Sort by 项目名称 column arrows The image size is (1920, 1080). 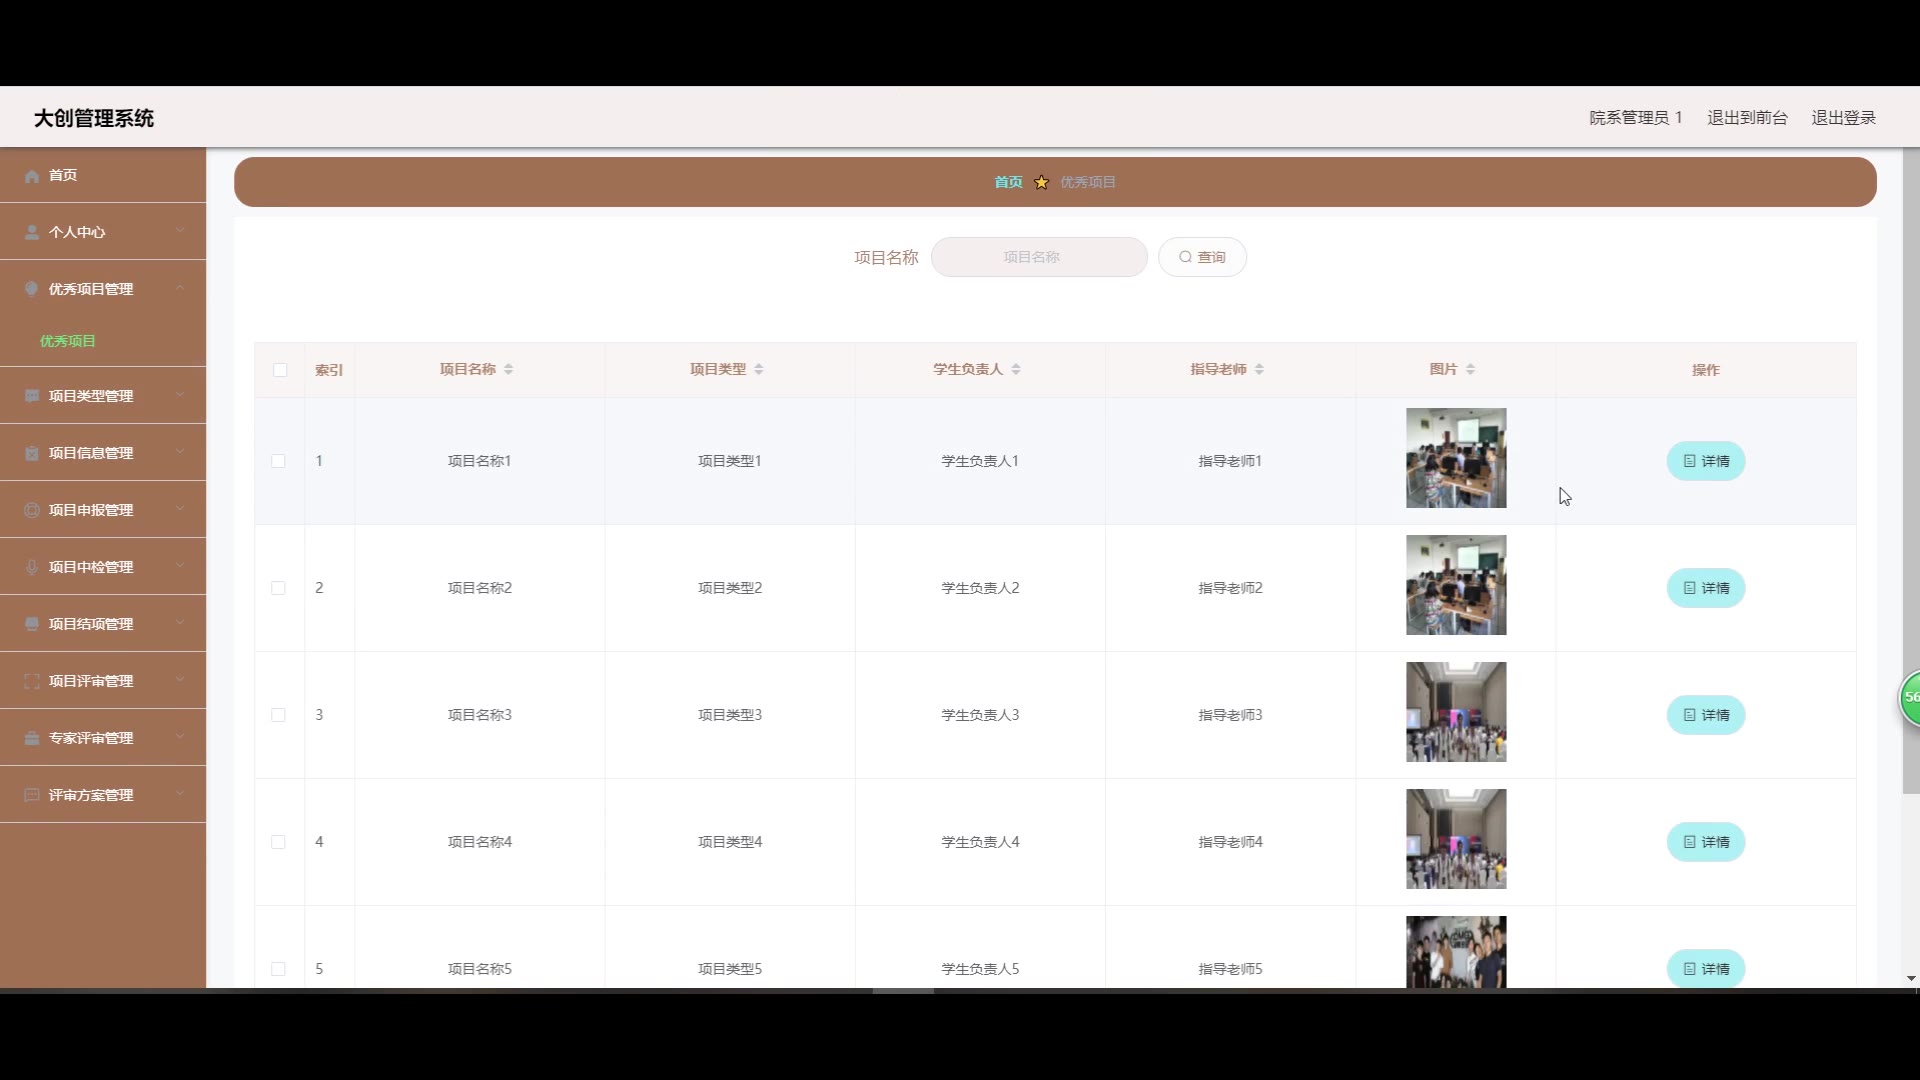pos(508,370)
